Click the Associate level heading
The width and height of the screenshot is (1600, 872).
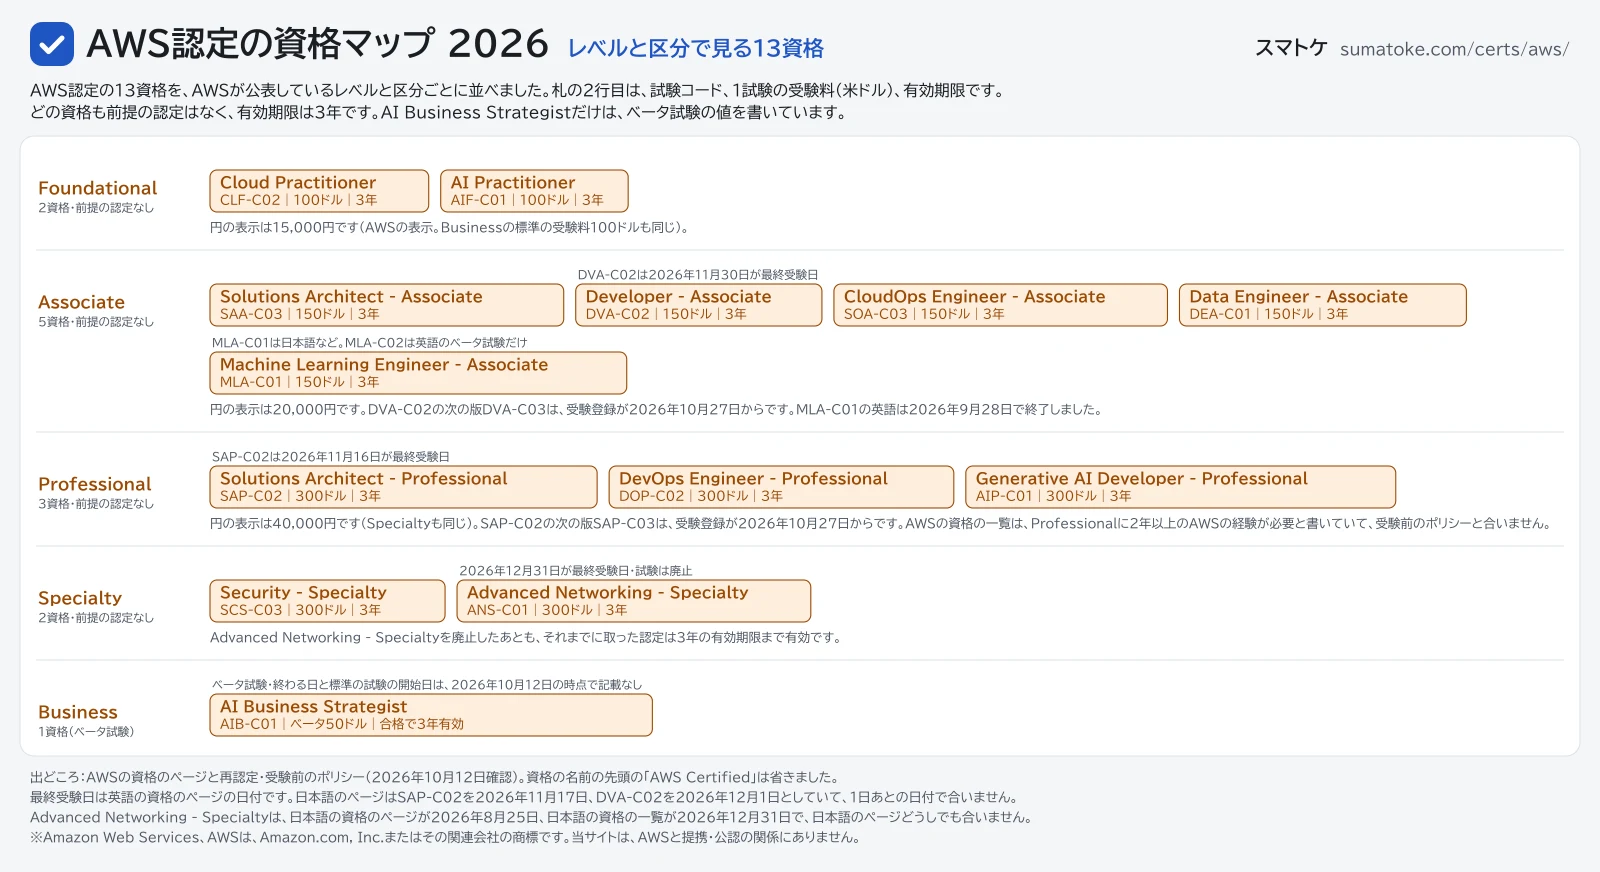coord(81,302)
